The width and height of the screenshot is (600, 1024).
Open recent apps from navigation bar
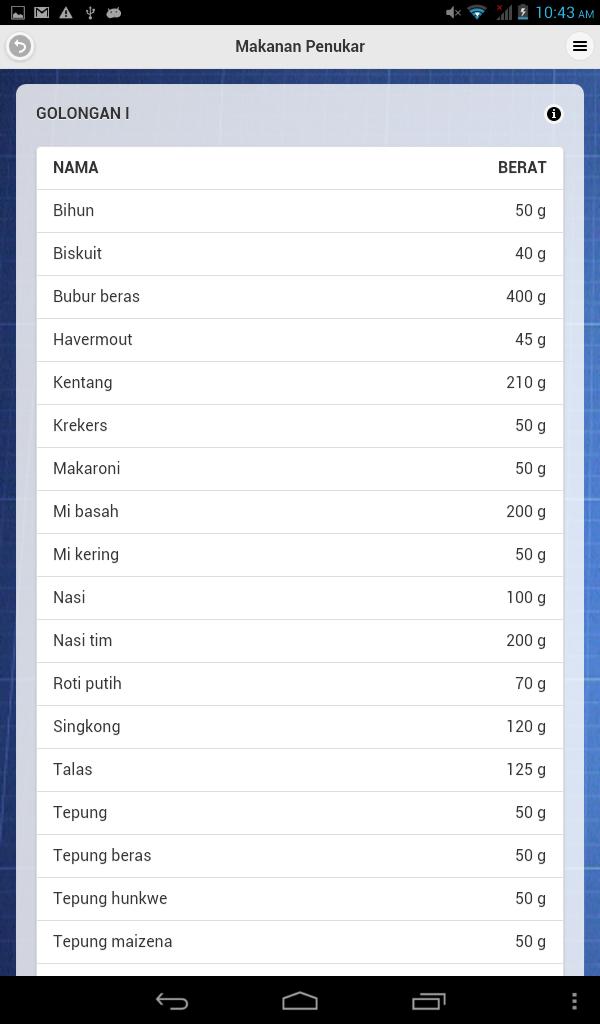(428, 1000)
